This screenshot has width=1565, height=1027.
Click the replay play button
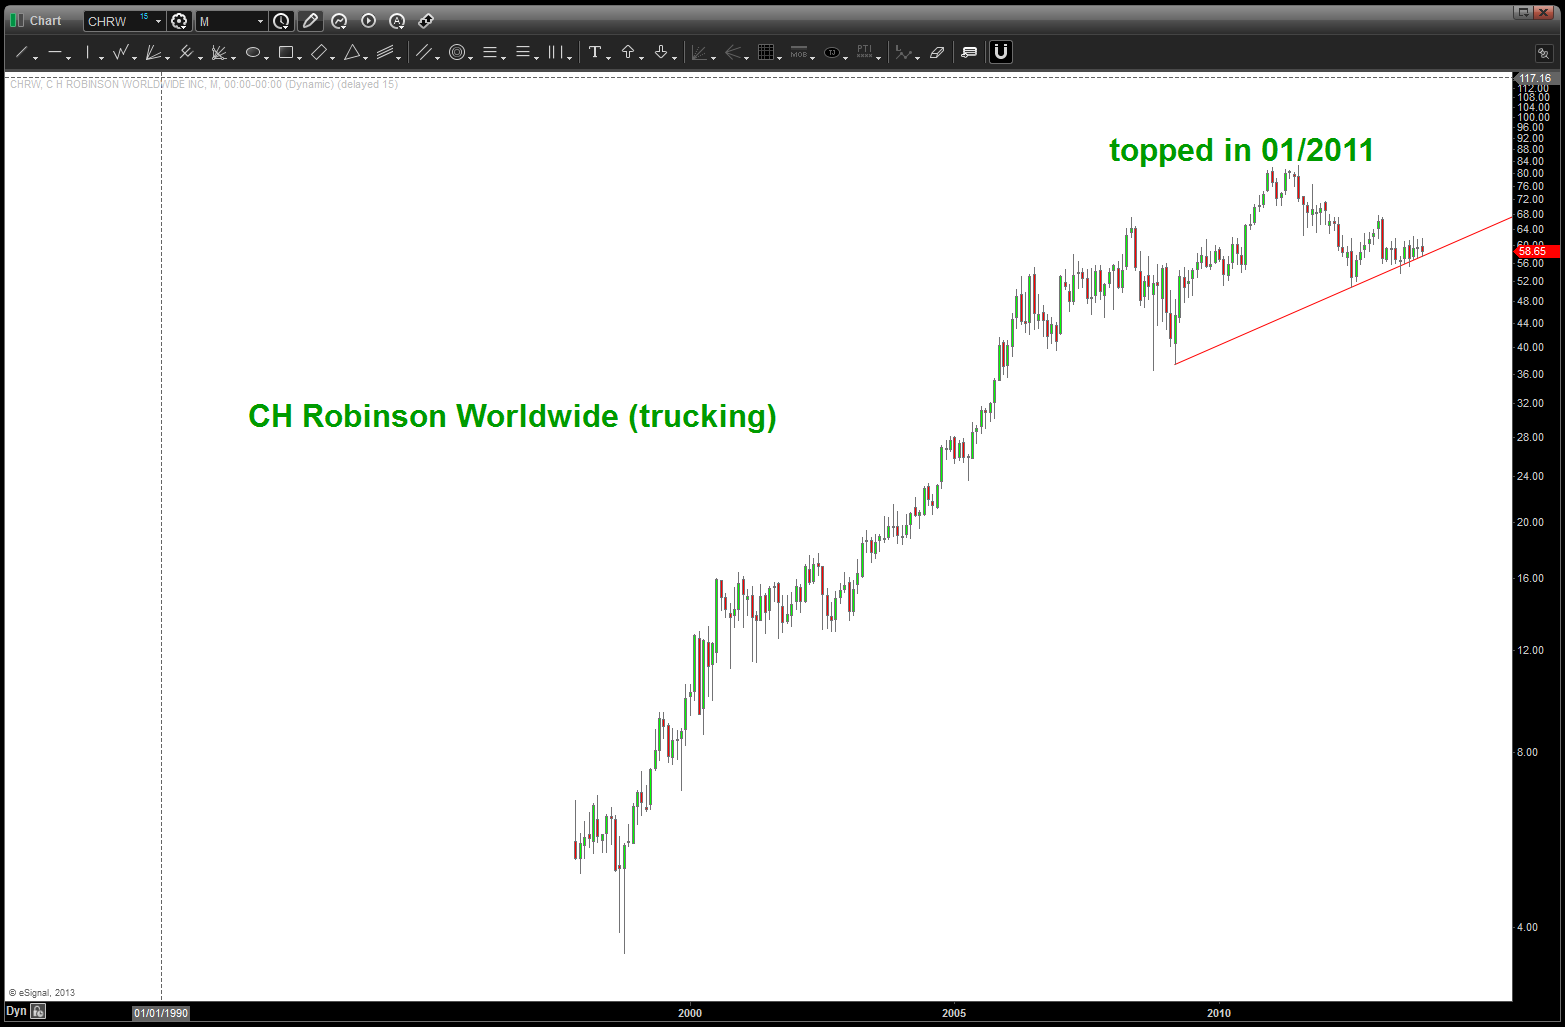pos(368,21)
